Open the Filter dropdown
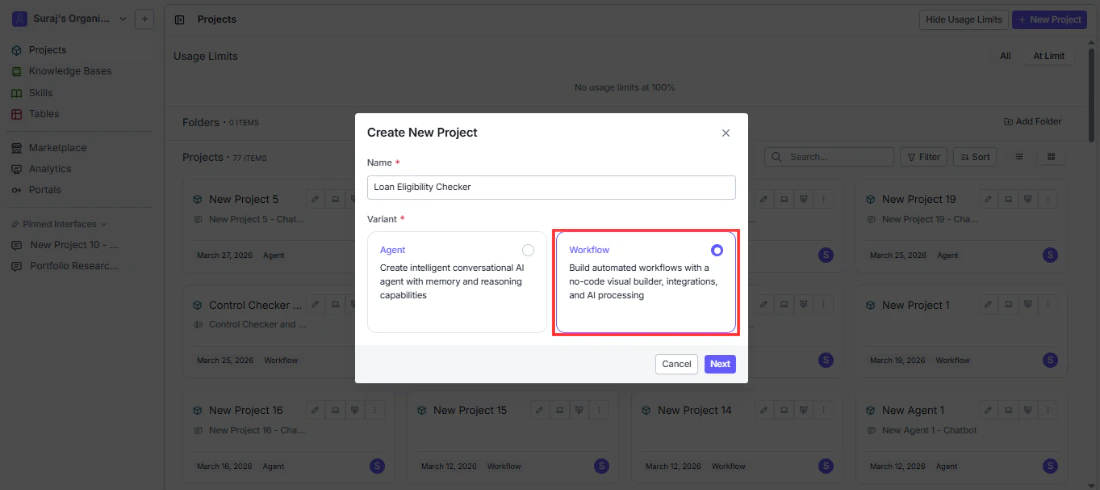This screenshot has width=1100, height=490. [924, 157]
